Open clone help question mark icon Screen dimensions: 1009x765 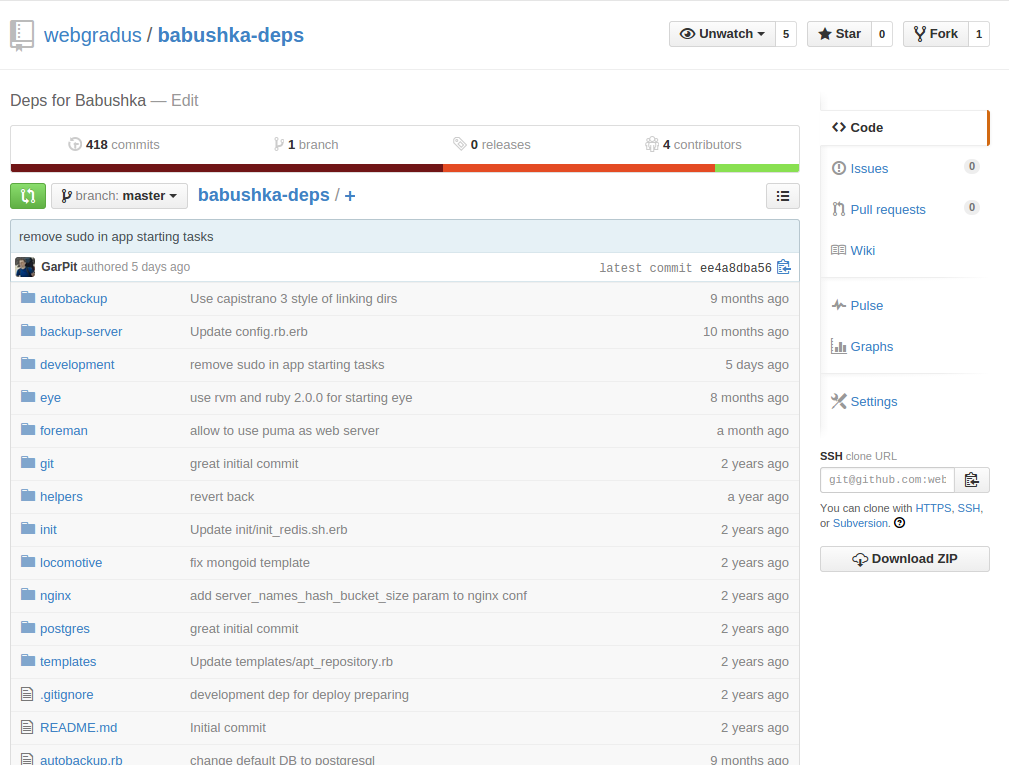pos(900,523)
